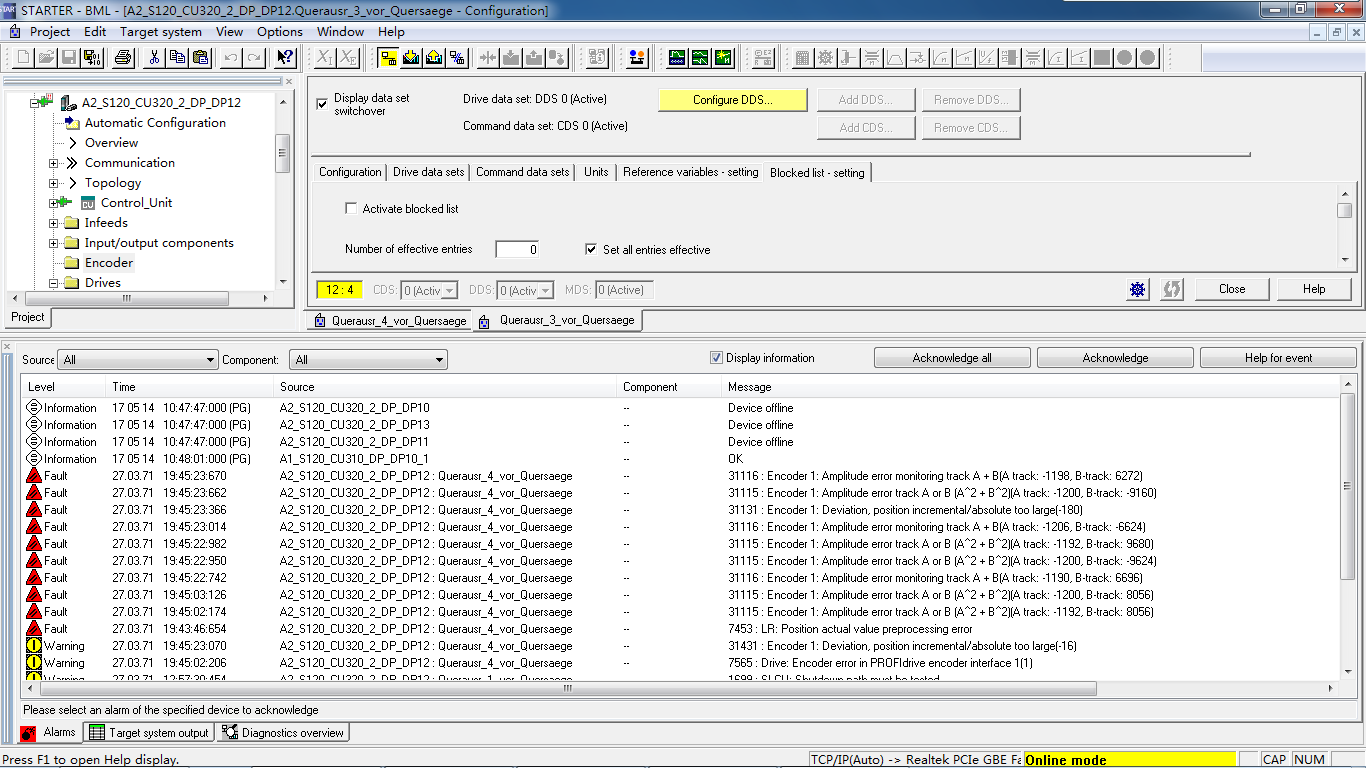The image size is (1366, 768).
Task: Switch to the Command data sets tab
Action: tap(523, 172)
